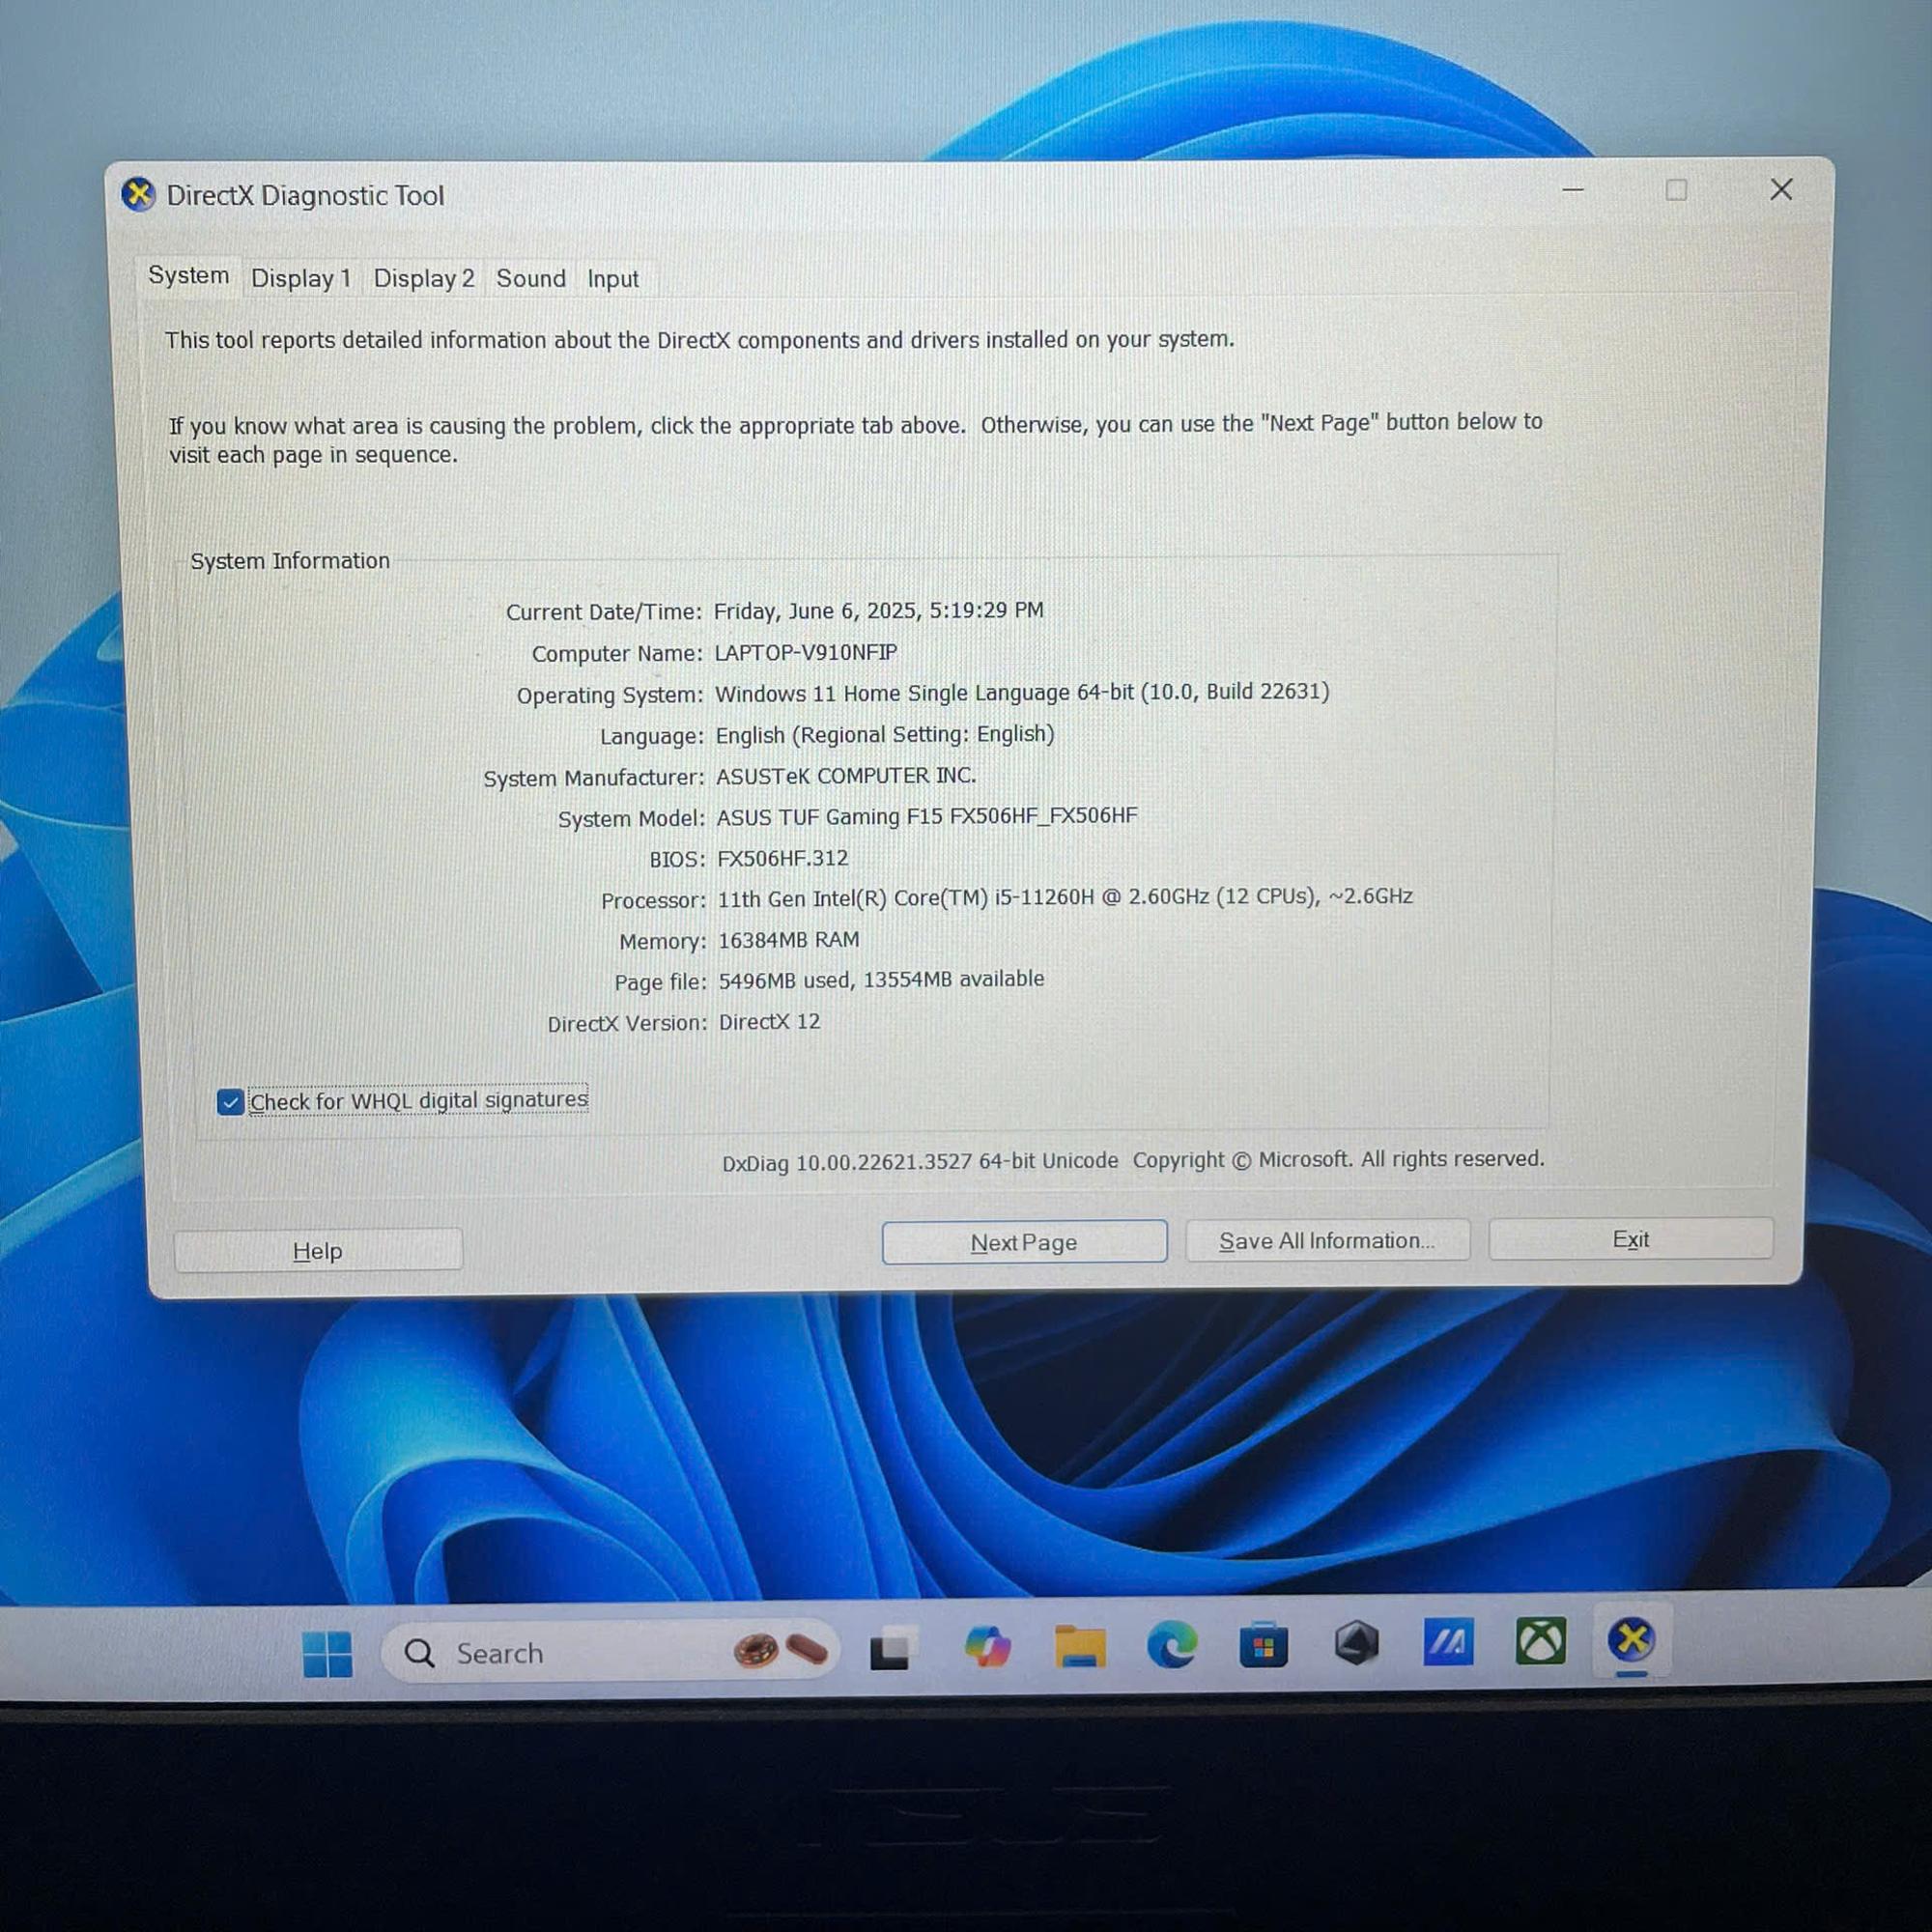This screenshot has width=1932, height=1932.
Task: Uncheck Check for WHQL digital signatures
Action: (x=230, y=1102)
